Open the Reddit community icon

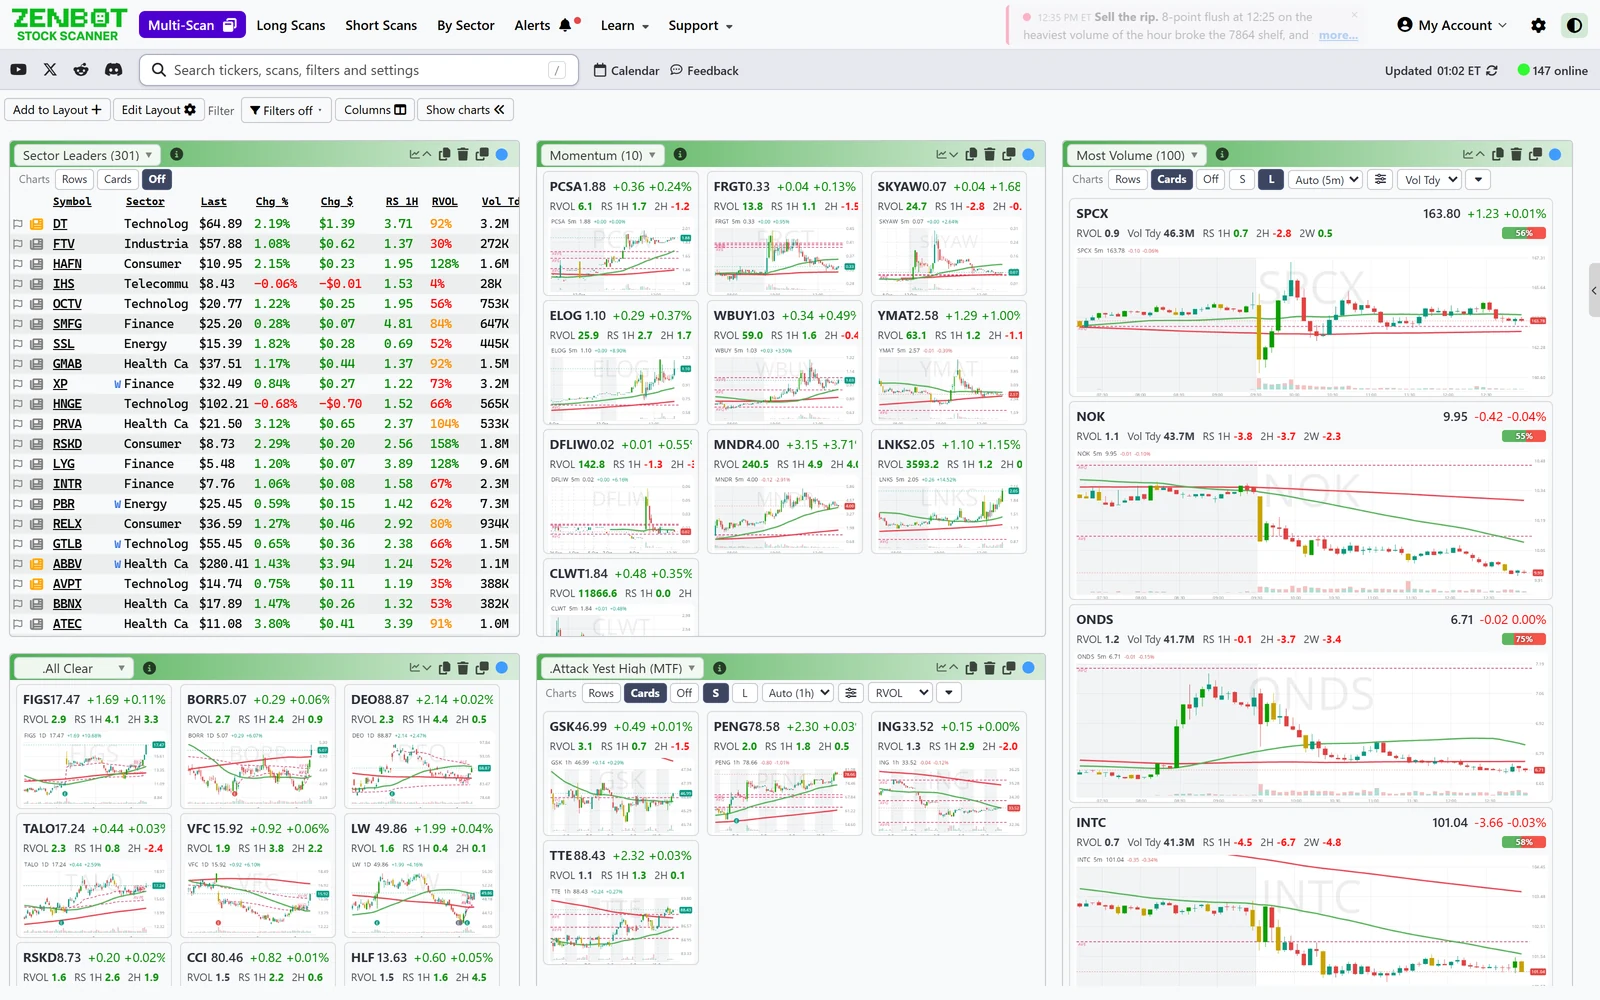tap(81, 70)
